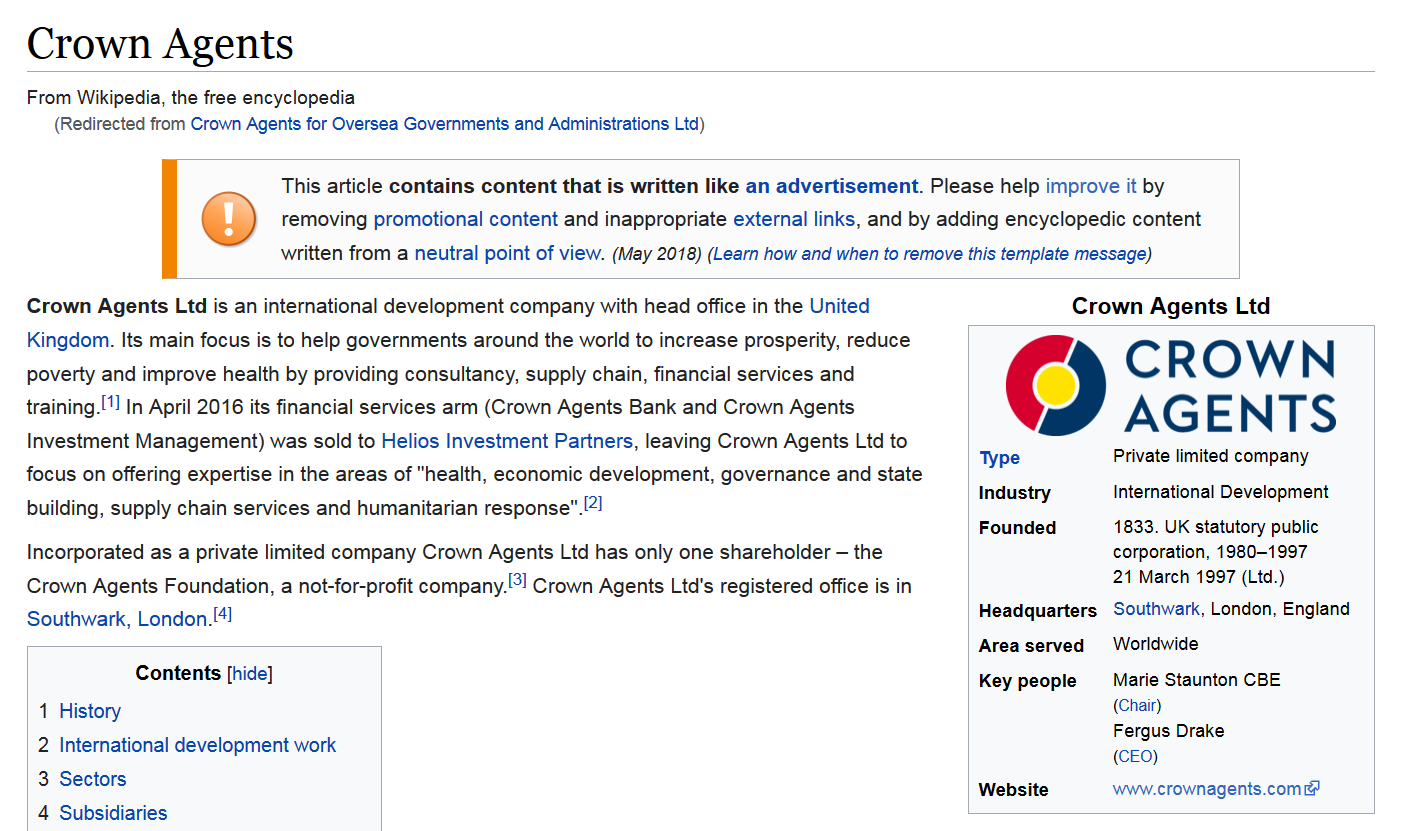
Task: Click the Crown Agents logo image
Action: point(1171,385)
